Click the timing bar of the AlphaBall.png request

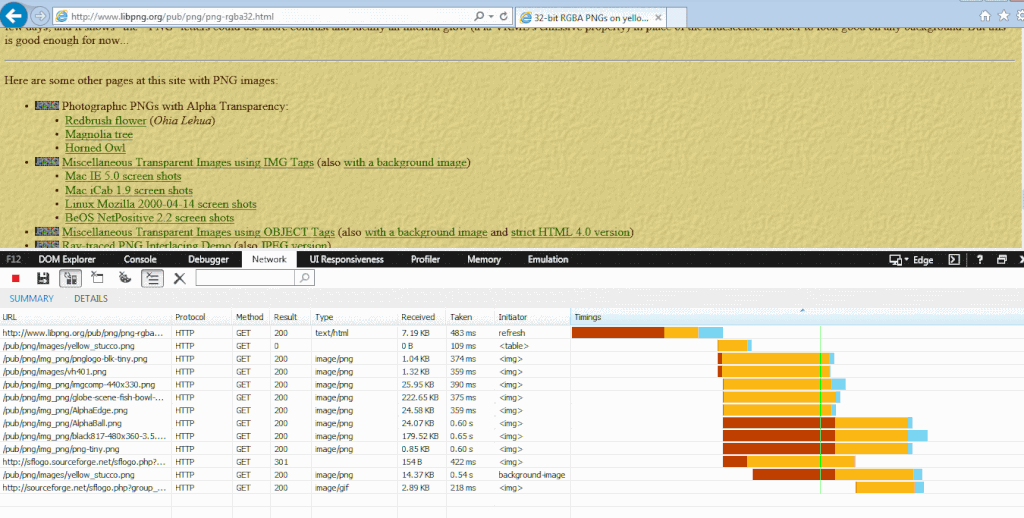(x=818, y=423)
